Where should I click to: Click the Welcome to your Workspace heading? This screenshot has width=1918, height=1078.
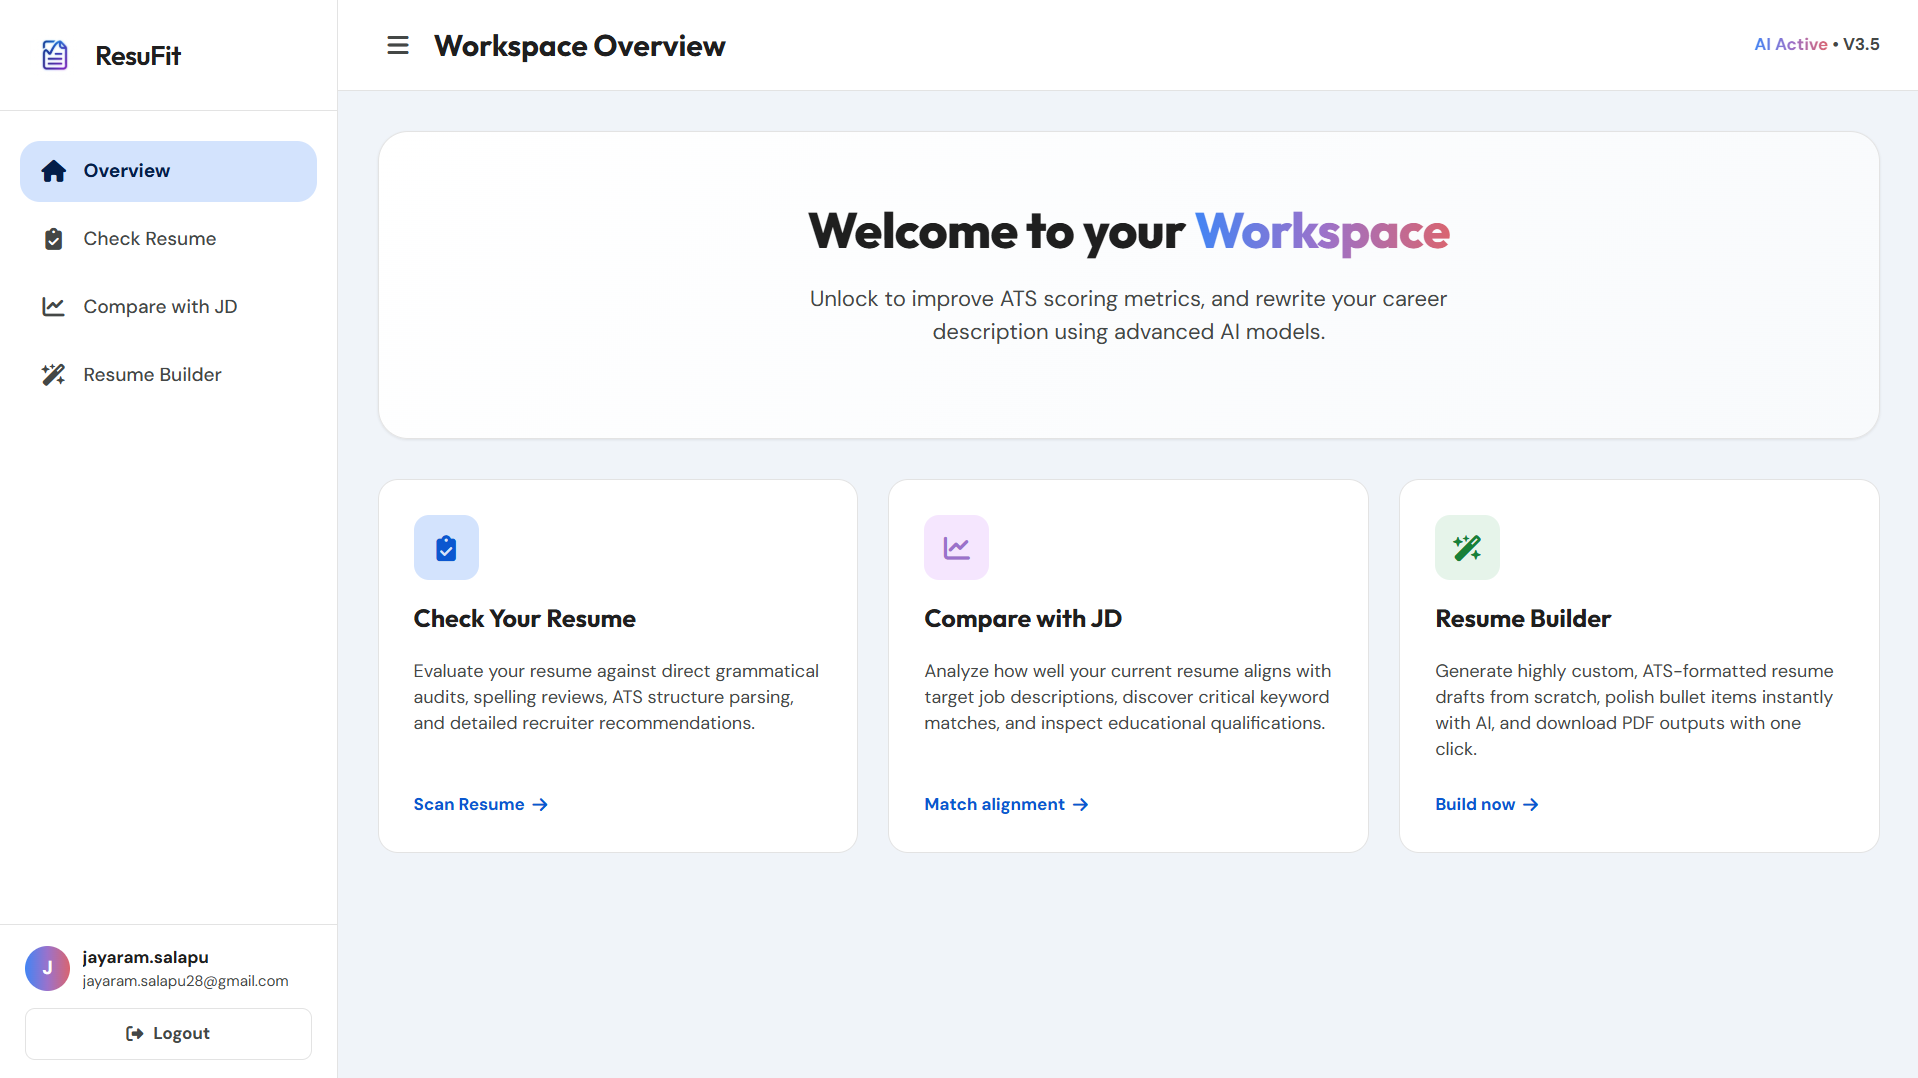1129,232
